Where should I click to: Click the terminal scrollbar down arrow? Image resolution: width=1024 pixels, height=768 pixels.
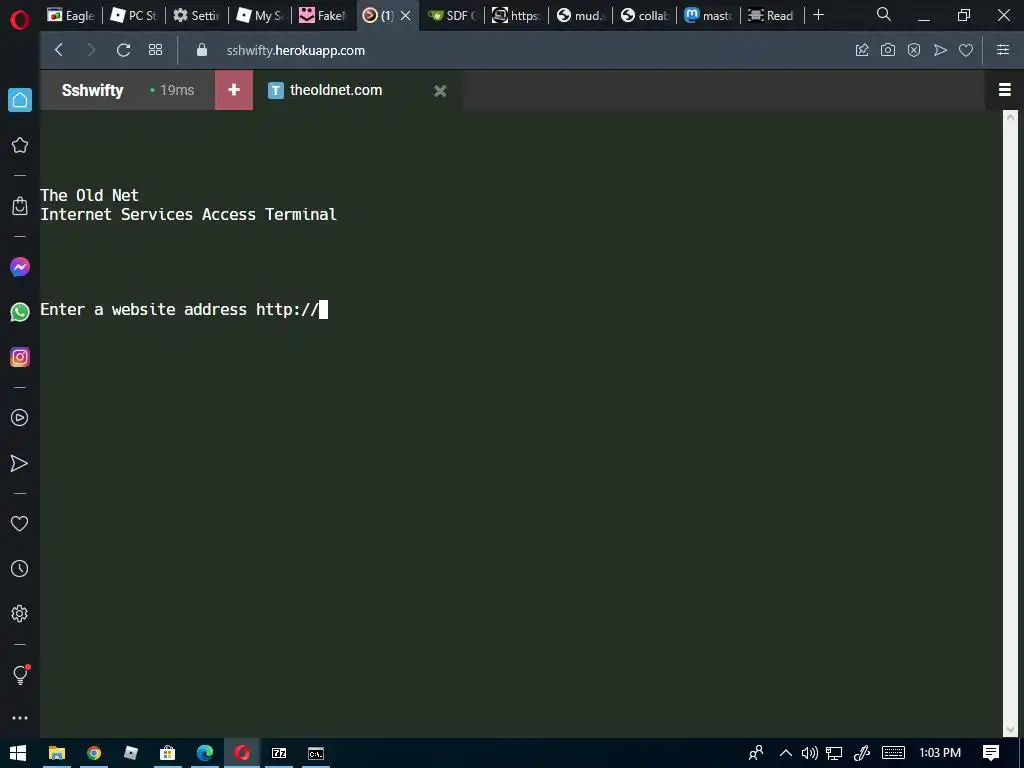(1010, 729)
